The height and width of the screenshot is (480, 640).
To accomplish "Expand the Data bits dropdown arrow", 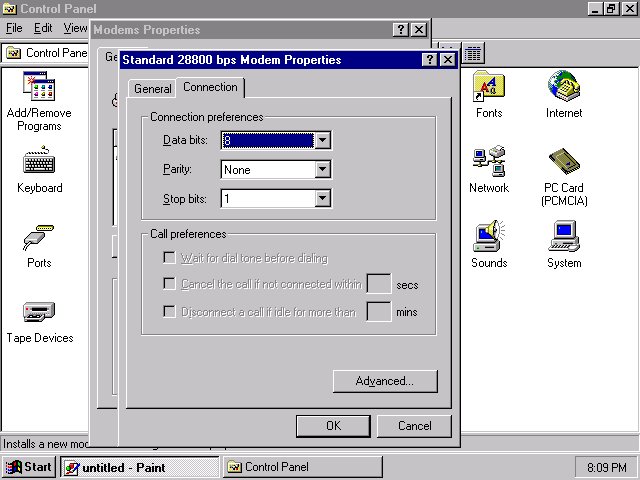I will [x=322, y=140].
